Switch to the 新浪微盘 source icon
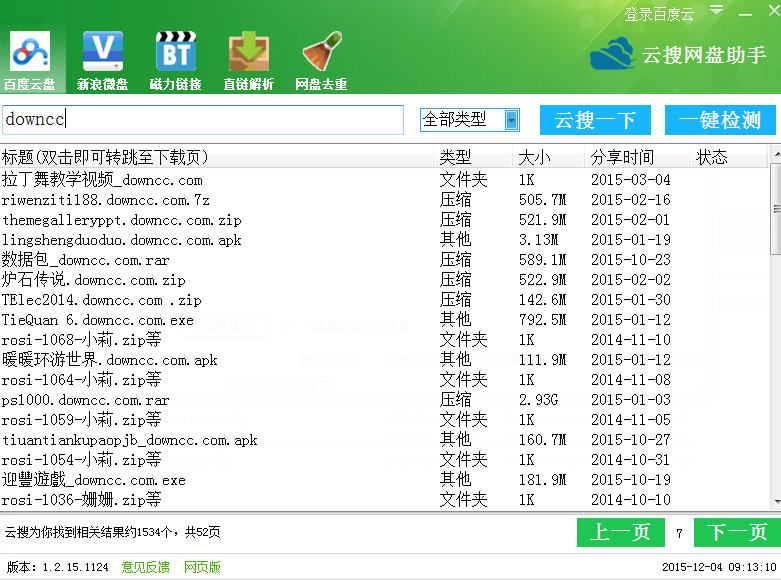The height and width of the screenshot is (580, 781). pyautogui.click(x=103, y=61)
